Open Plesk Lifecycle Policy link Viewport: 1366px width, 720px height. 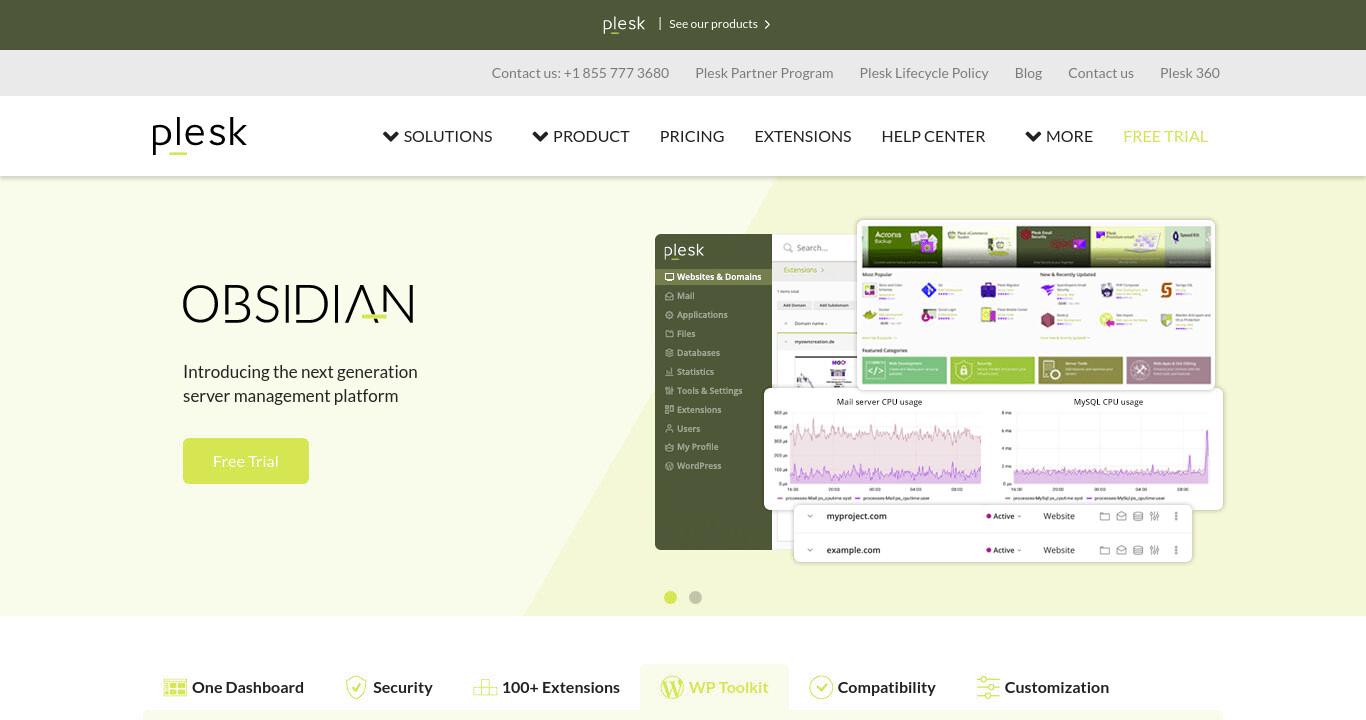coord(924,73)
